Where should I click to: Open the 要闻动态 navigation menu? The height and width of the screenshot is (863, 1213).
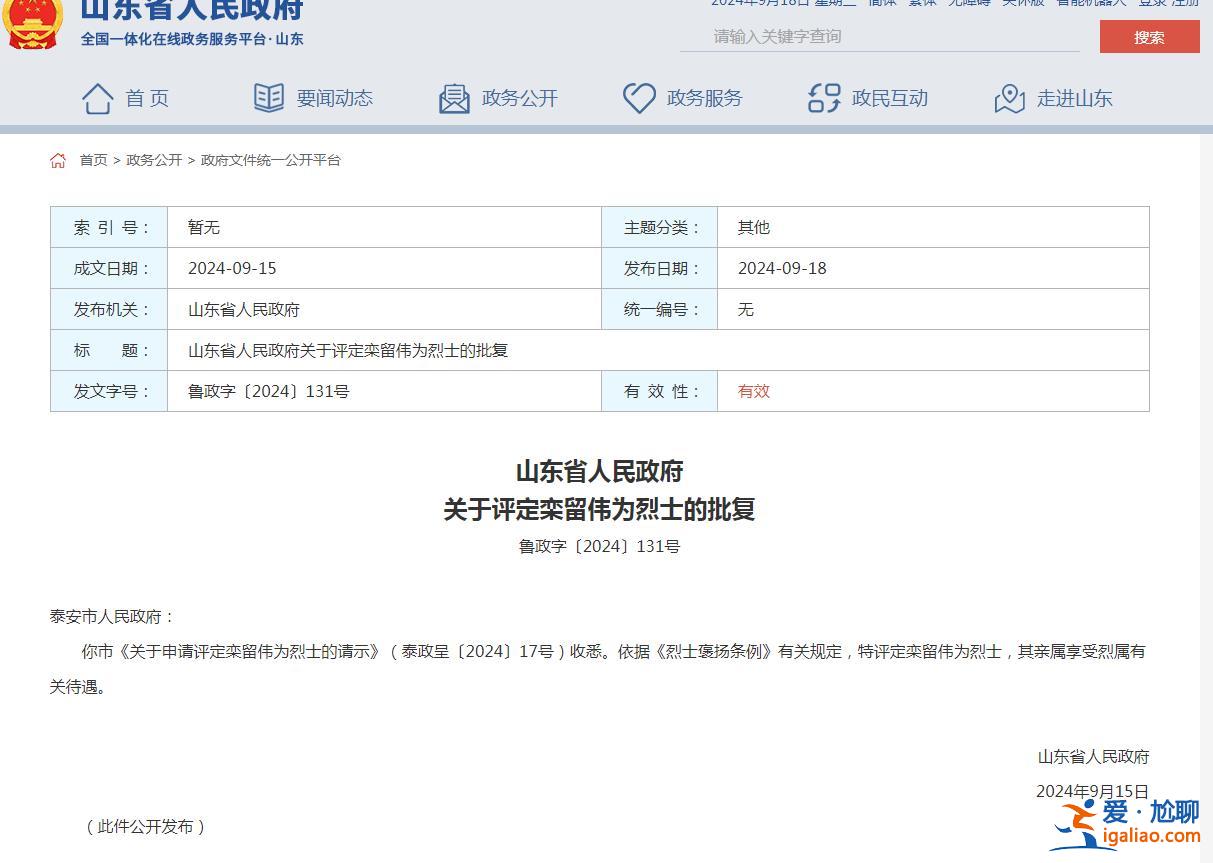point(334,98)
